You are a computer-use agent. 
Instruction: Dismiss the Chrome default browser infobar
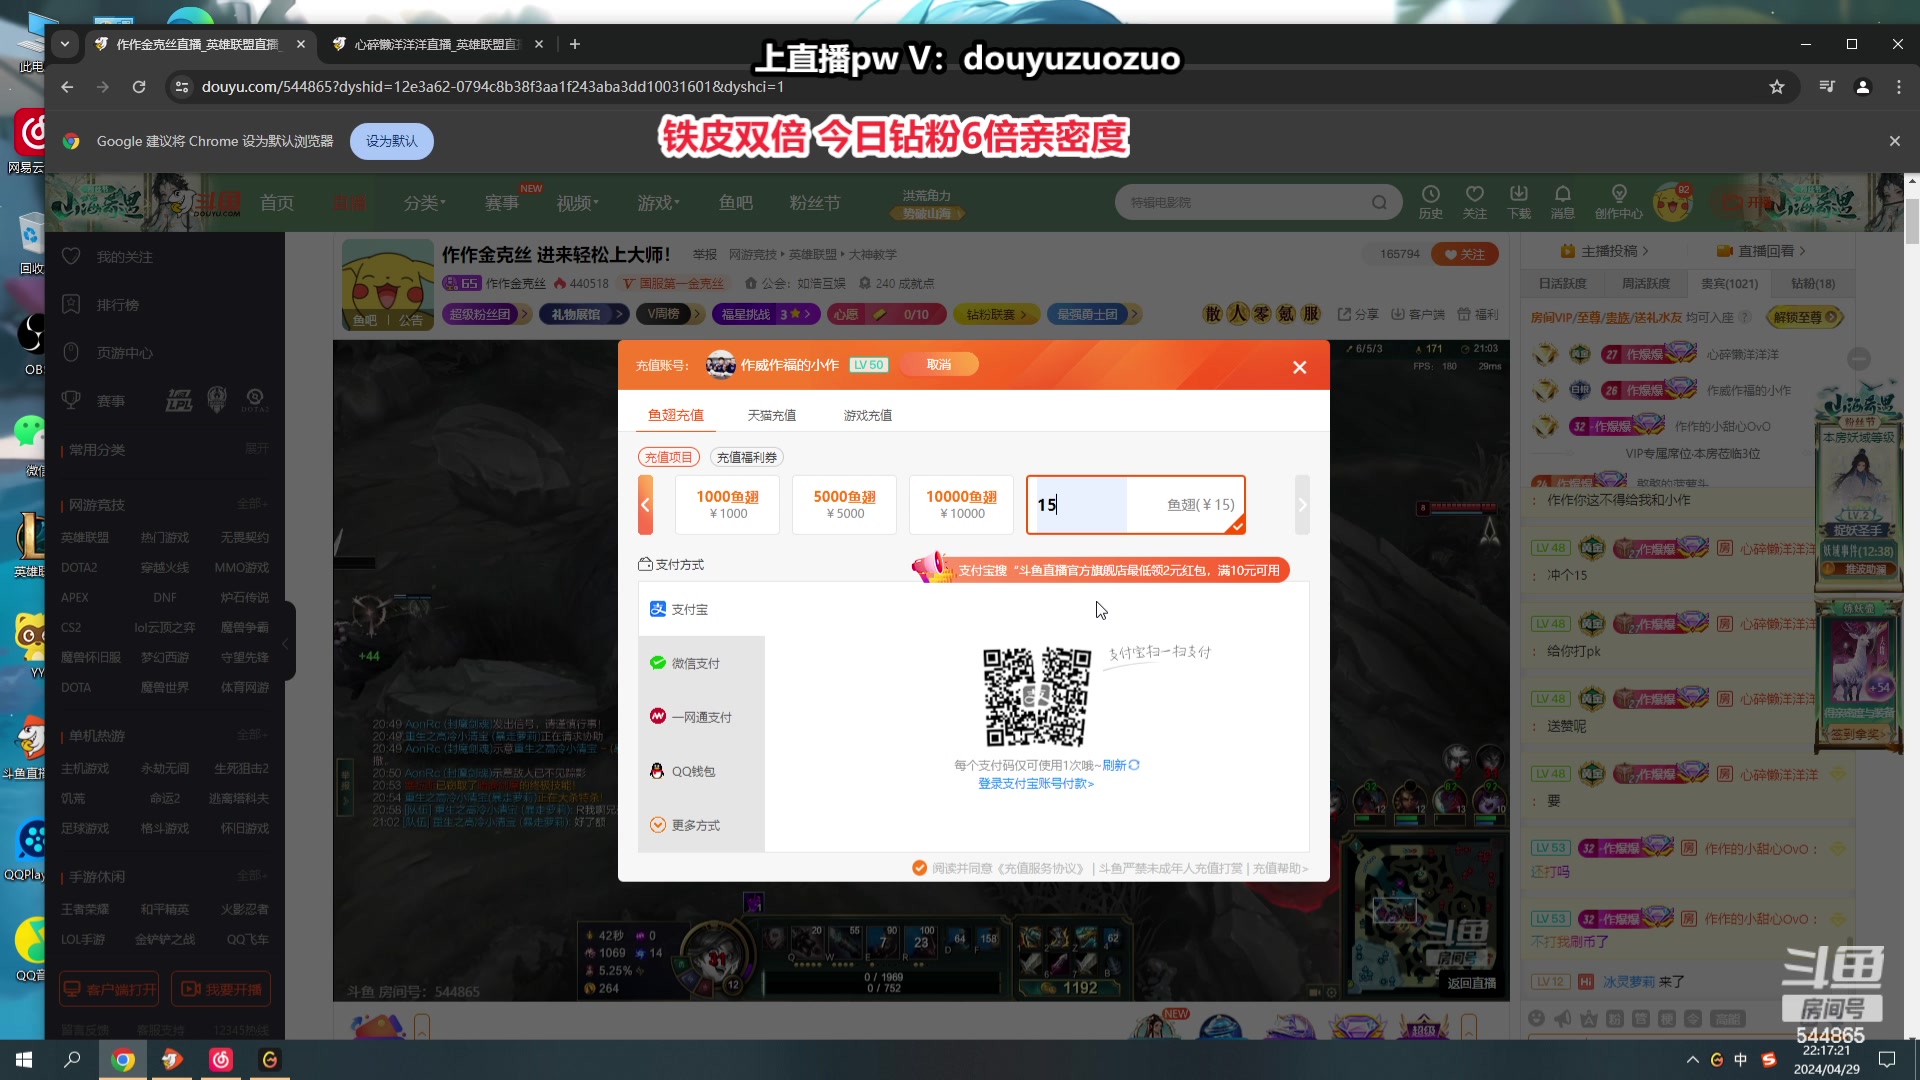coord(1894,141)
